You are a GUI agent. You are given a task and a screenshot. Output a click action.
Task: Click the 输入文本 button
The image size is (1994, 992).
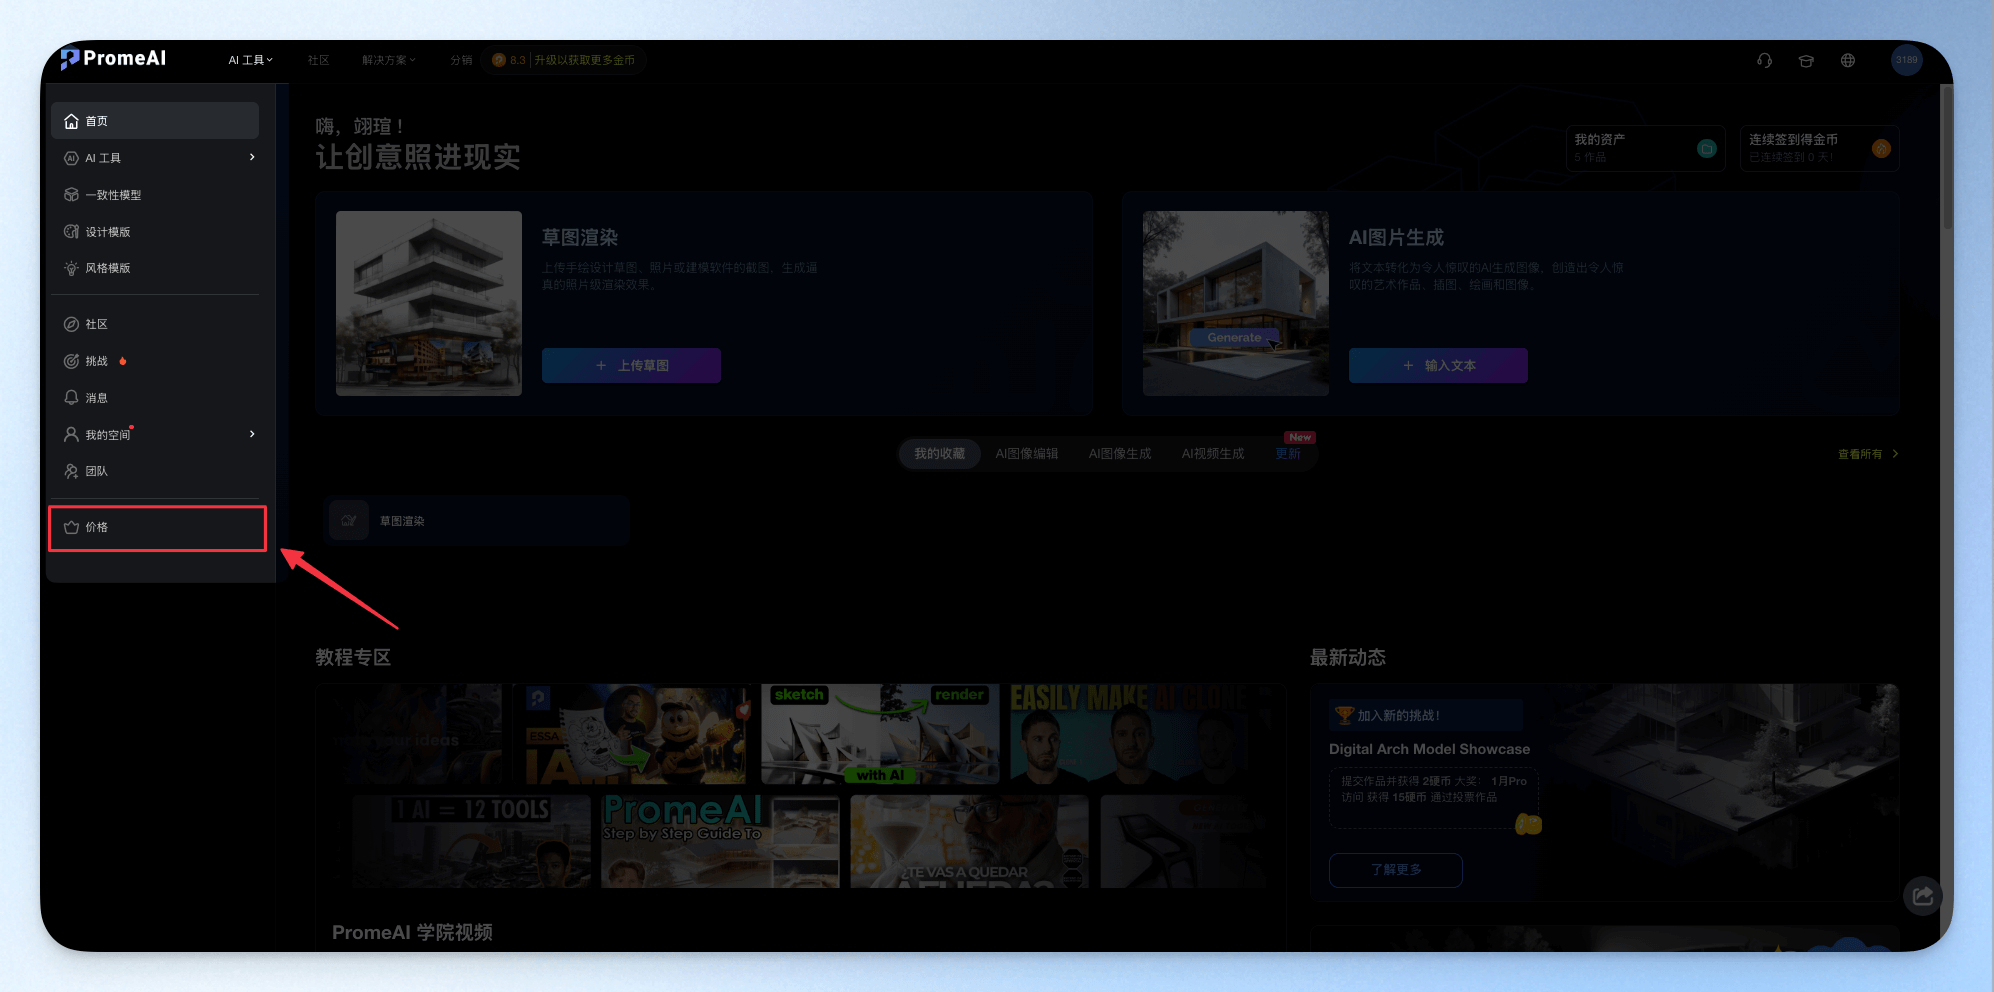[x=1438, y=365]
